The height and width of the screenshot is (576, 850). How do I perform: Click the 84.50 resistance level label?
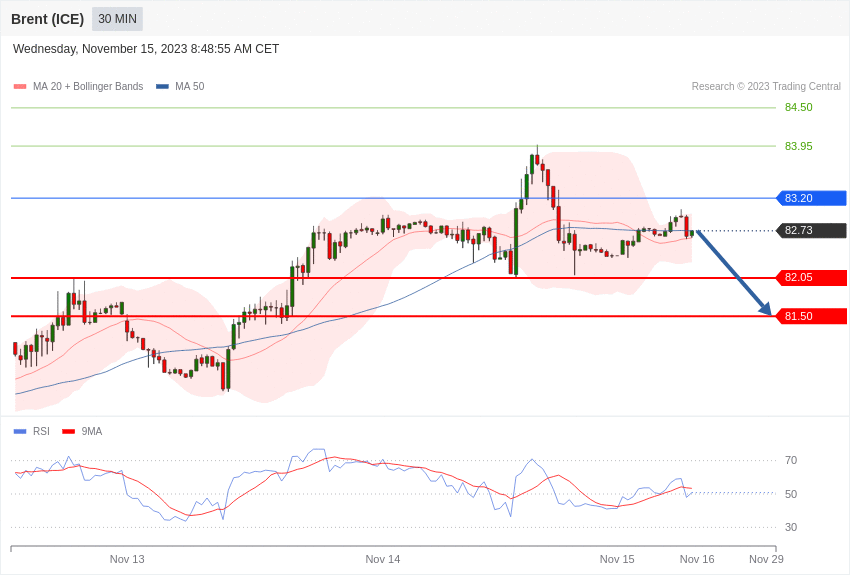coord(799,107)
